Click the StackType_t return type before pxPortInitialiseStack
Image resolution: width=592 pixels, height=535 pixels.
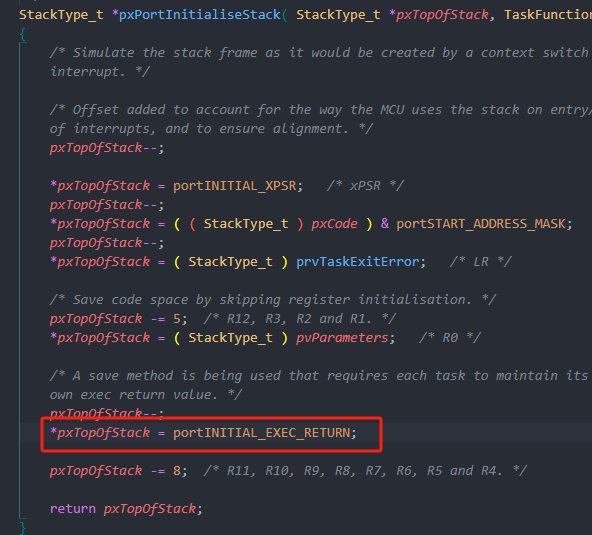pyautogui.click(x=61, y=15)
